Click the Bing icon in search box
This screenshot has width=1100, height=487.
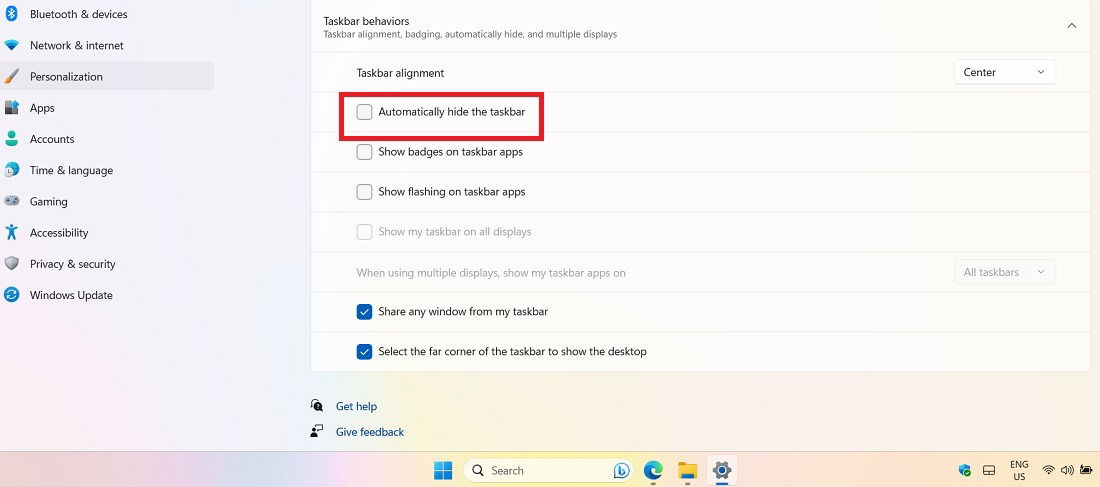(621, 470)
